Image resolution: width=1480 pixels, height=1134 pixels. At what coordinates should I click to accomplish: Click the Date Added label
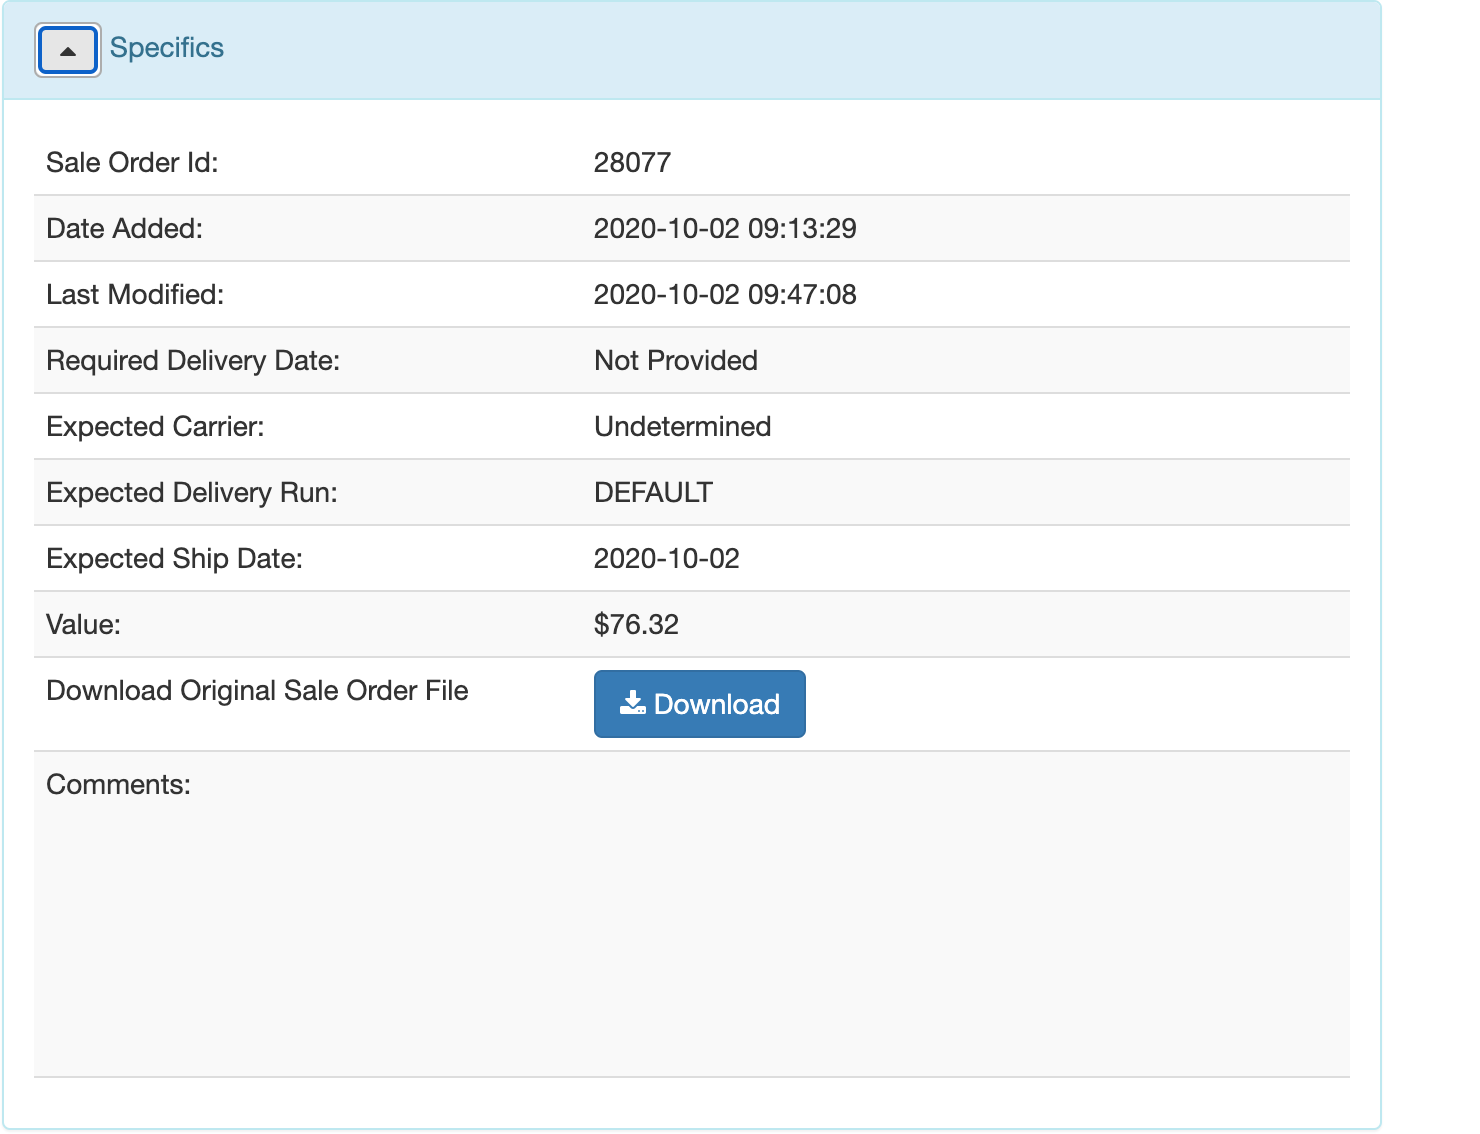point(124,229)
